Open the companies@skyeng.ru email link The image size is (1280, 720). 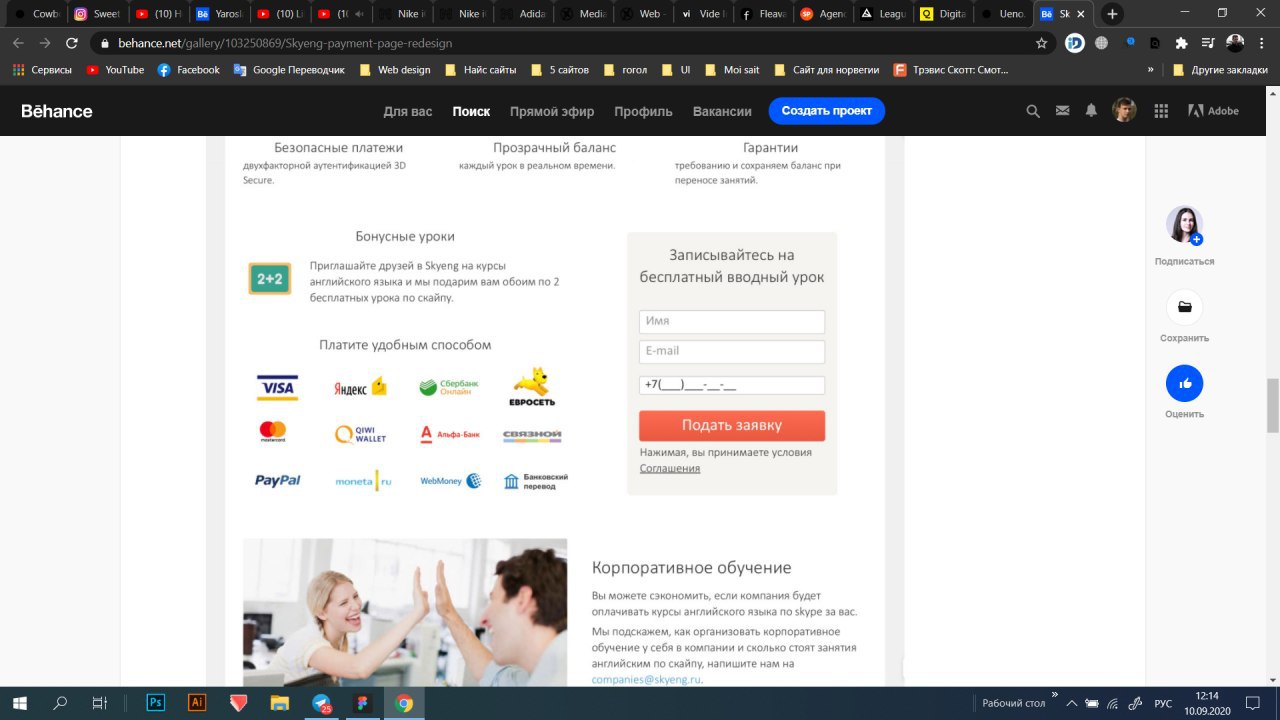click(x=646, y=679)
